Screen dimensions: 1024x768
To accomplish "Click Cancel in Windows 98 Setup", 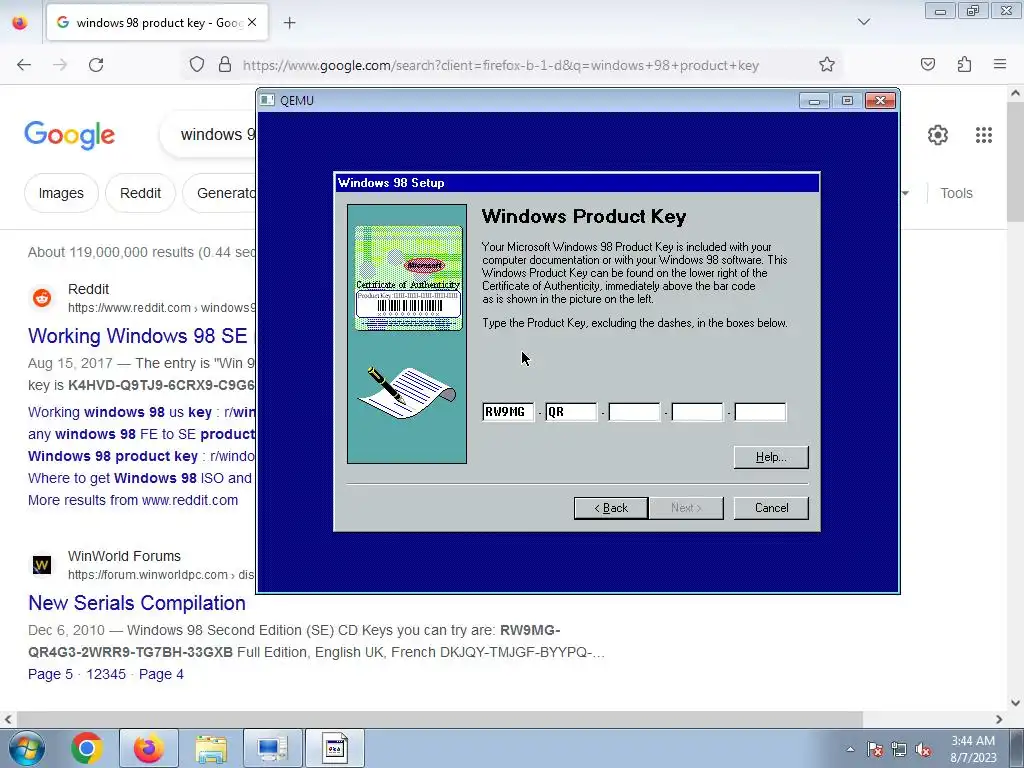I will pos(771,508).
